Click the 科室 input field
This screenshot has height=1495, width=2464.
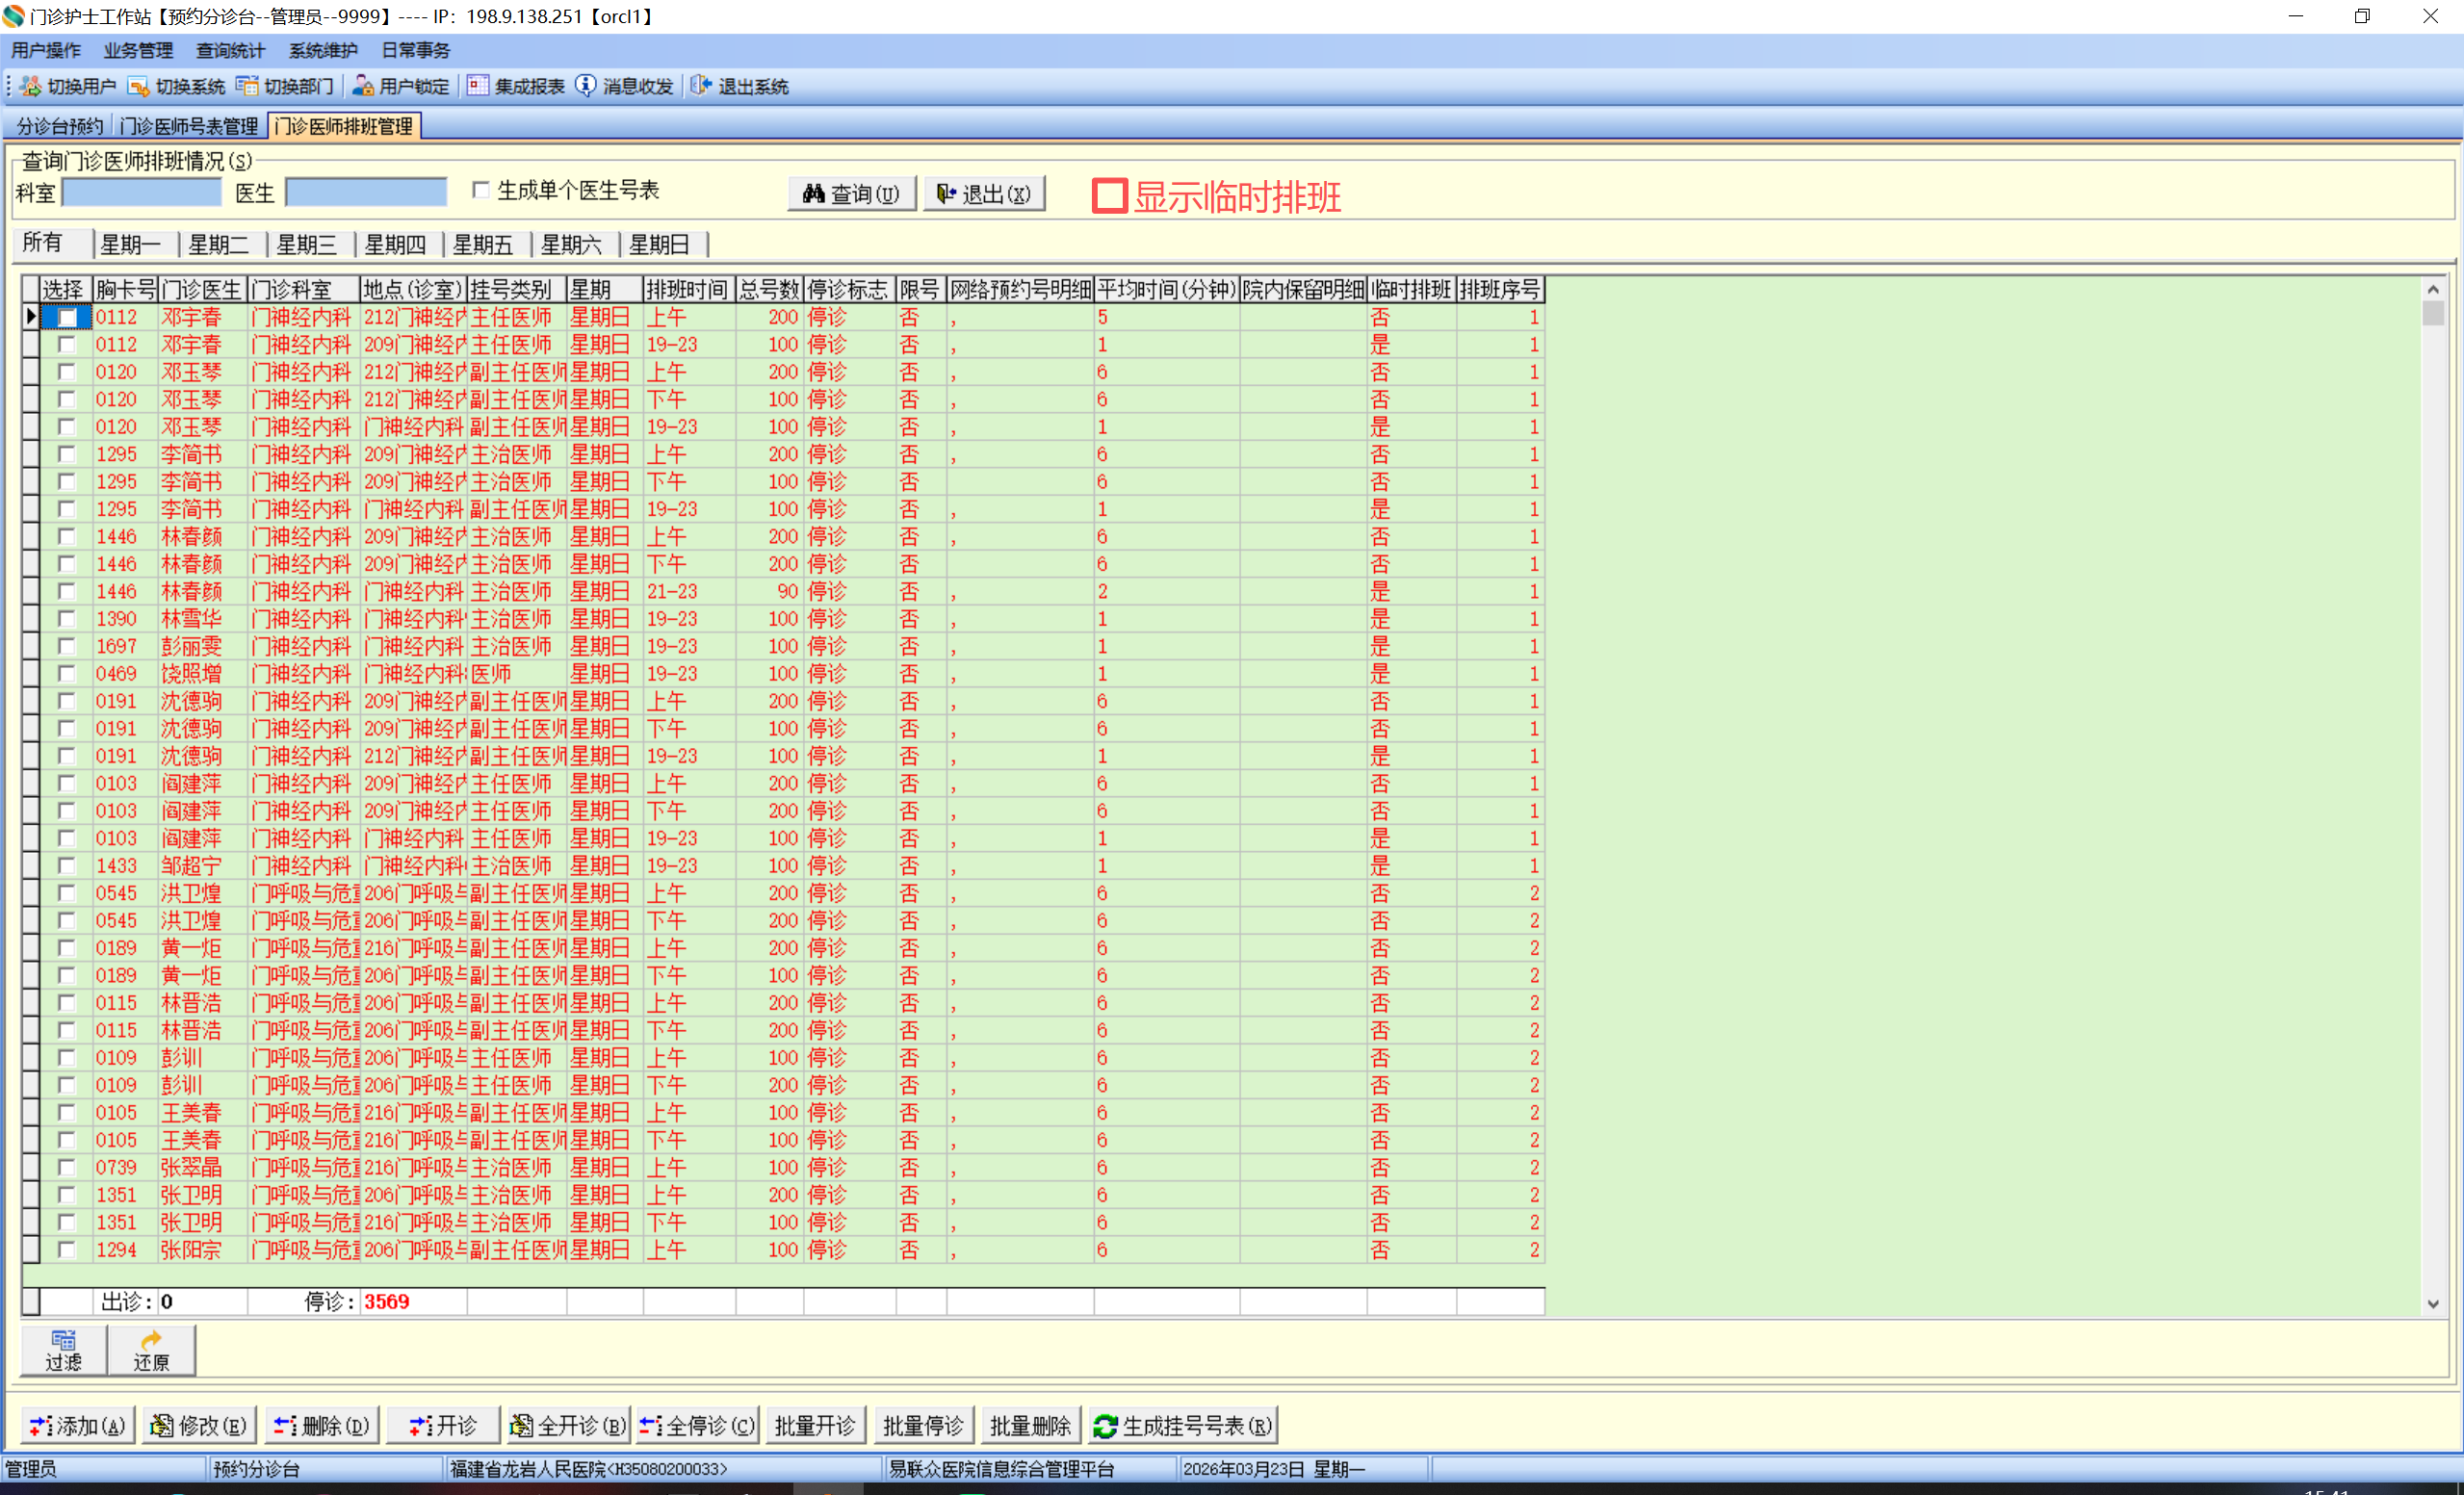click(x=142, y=192)
